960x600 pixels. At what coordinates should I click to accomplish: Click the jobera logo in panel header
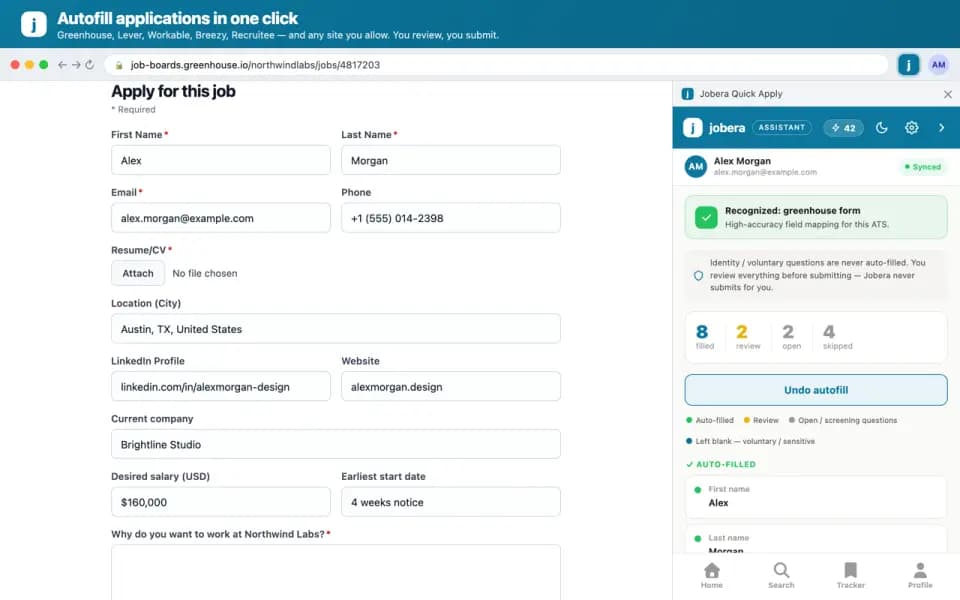[714, 127]
